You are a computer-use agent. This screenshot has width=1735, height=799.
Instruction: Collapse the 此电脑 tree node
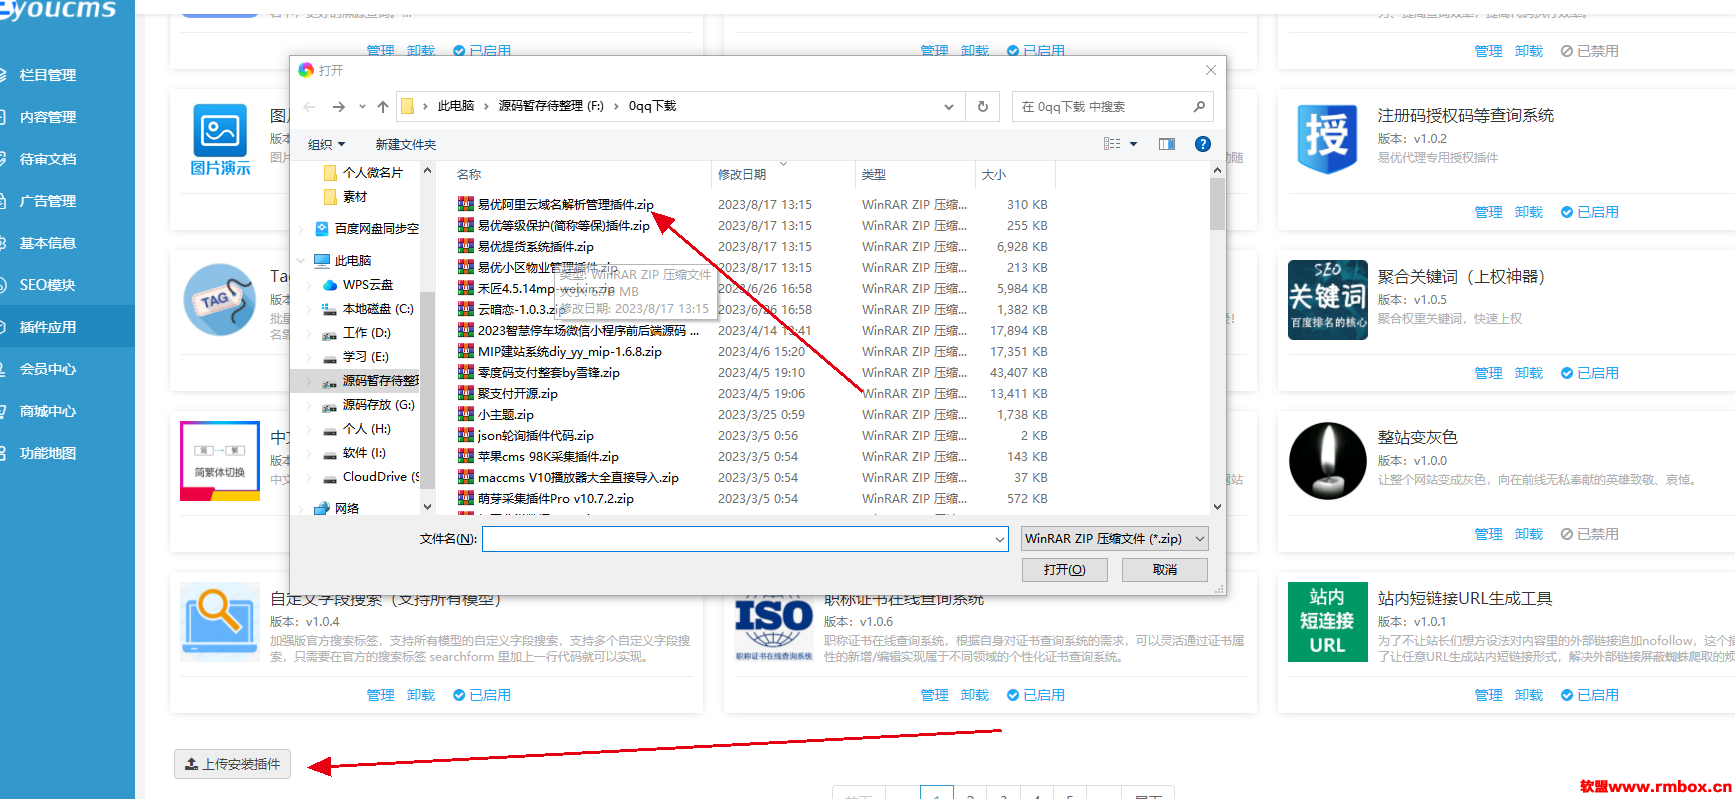300,260
